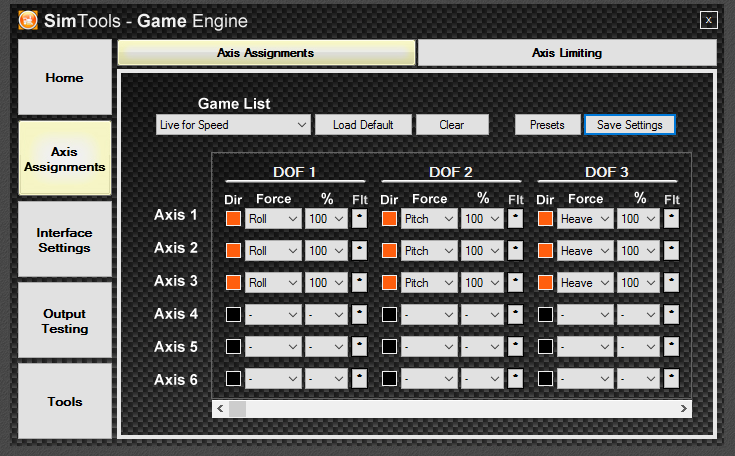Viewport: 735px width, 456px height.
Task: Open the Home section
Action: tap(65, 77)
